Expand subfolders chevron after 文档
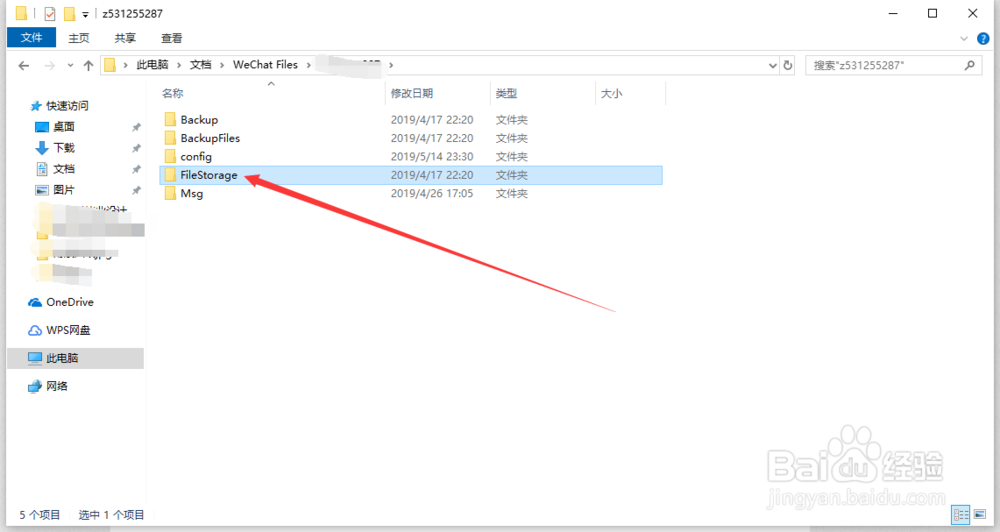Viewport: 1000px width, 532px height. click(222, 65)
